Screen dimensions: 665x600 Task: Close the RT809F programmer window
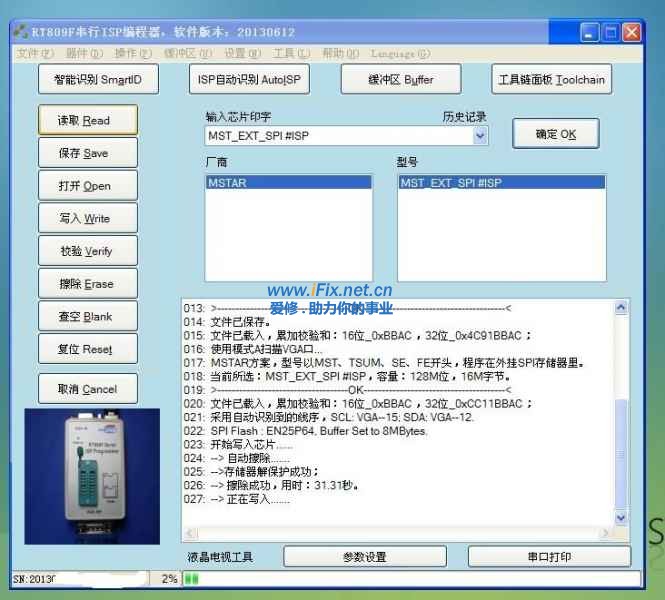632,32
